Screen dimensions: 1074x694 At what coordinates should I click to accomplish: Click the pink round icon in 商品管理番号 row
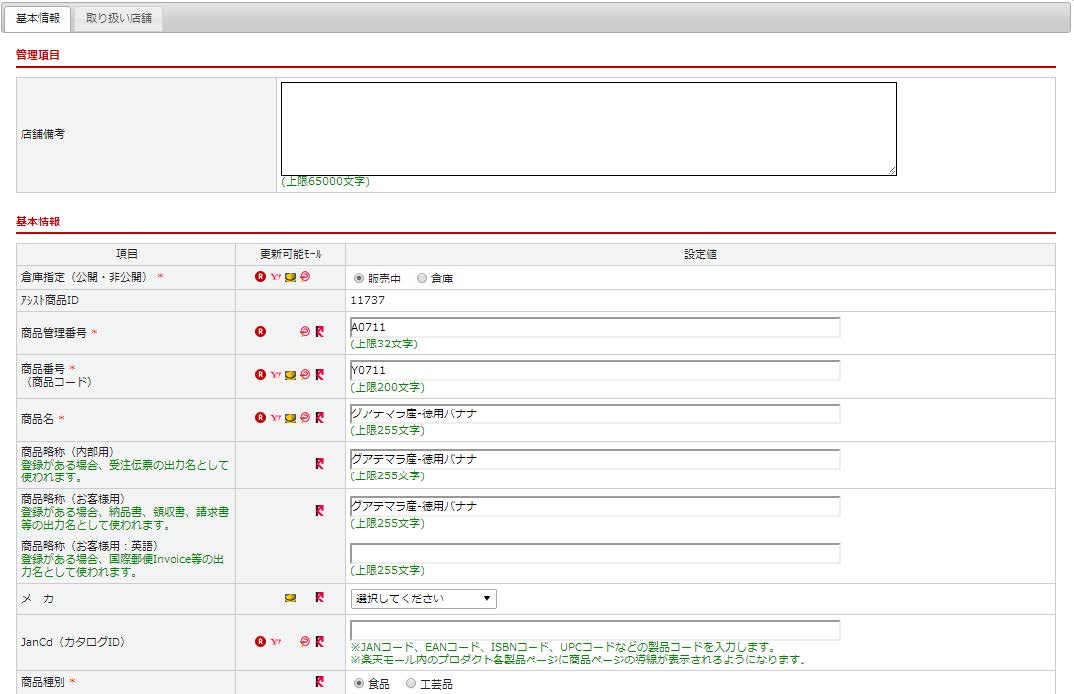tap(305, 331)
